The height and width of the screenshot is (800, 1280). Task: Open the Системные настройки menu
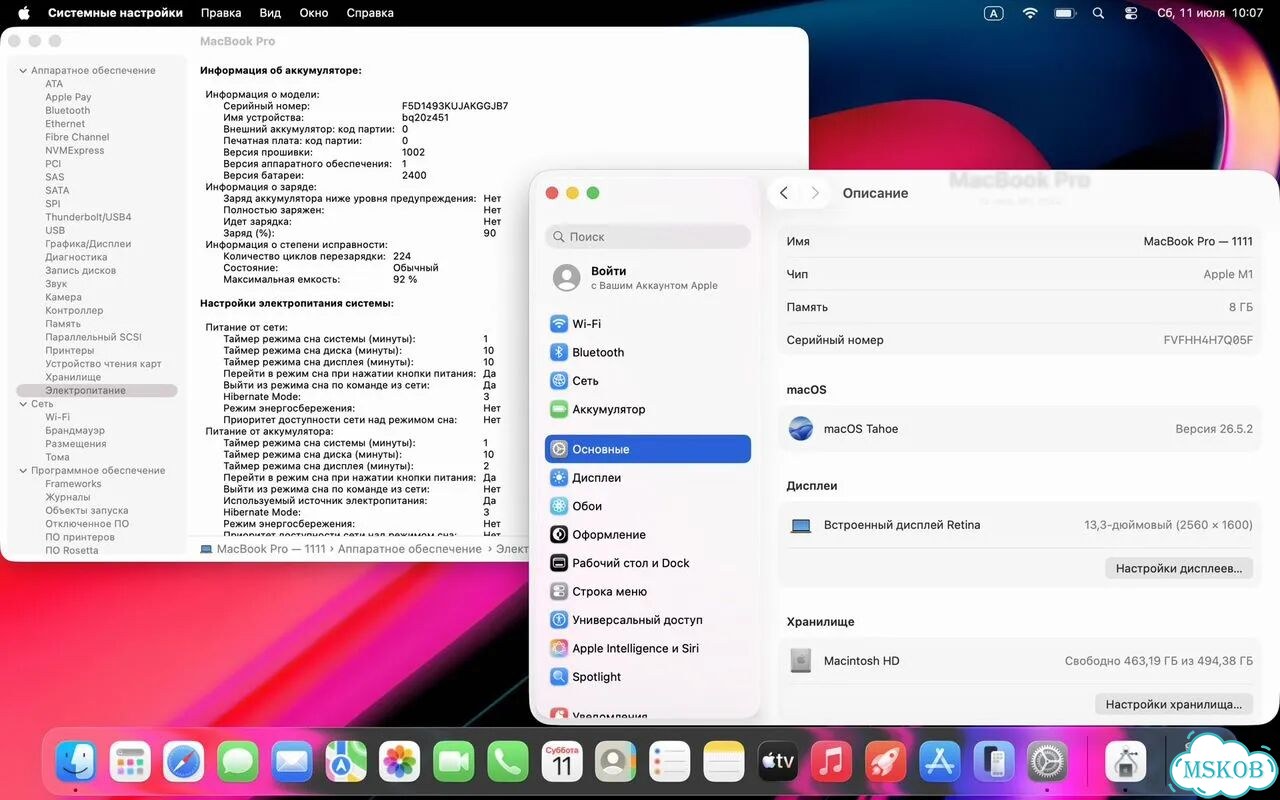pyautogui.click(x=115, y=13)
